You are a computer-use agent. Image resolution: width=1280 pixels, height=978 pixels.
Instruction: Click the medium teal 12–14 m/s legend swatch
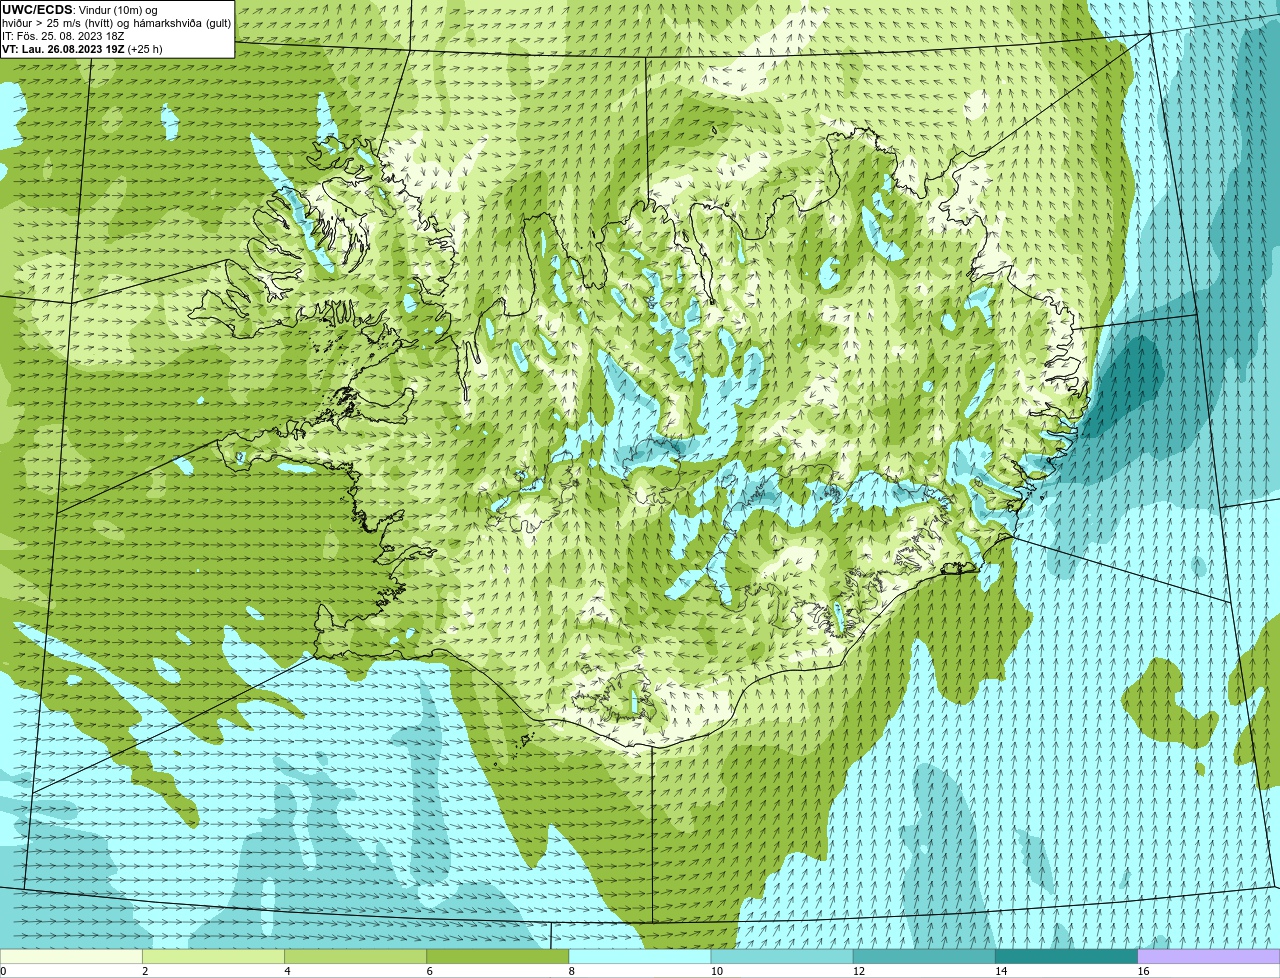tap(924, 956)
